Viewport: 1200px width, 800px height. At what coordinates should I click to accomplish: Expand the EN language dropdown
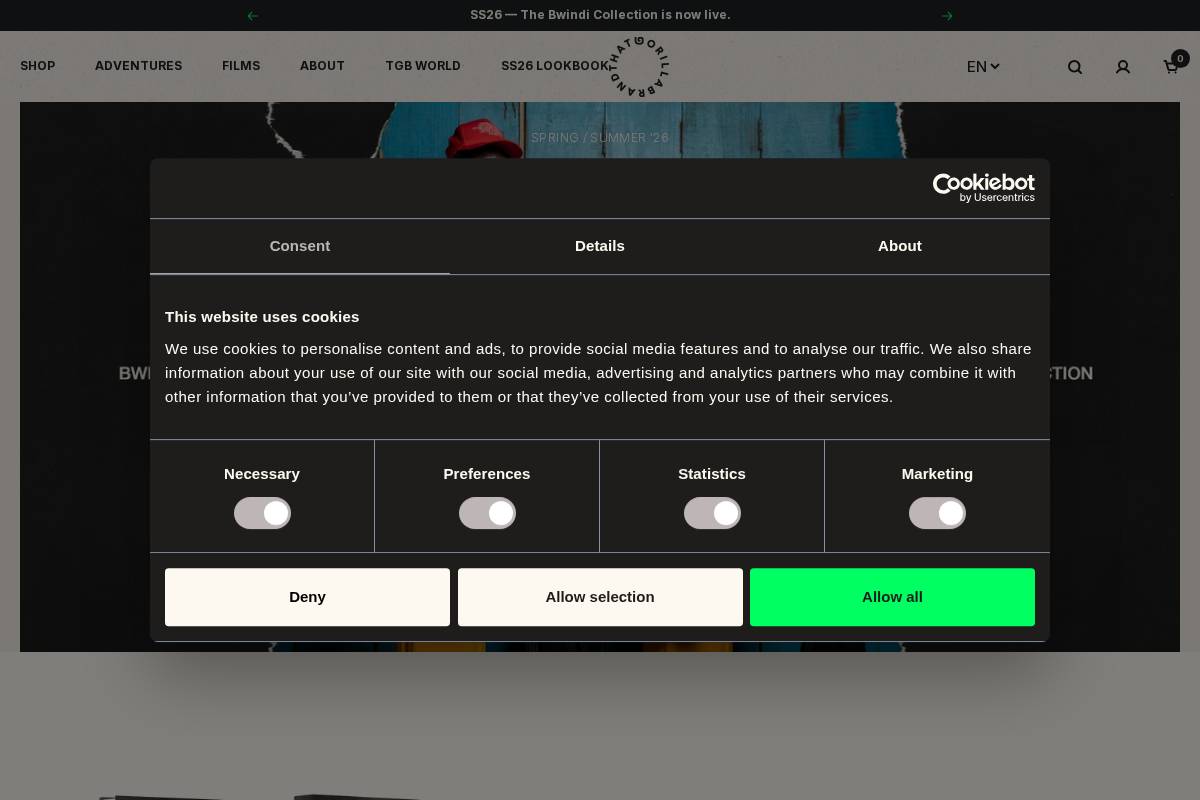coord(983,67)
